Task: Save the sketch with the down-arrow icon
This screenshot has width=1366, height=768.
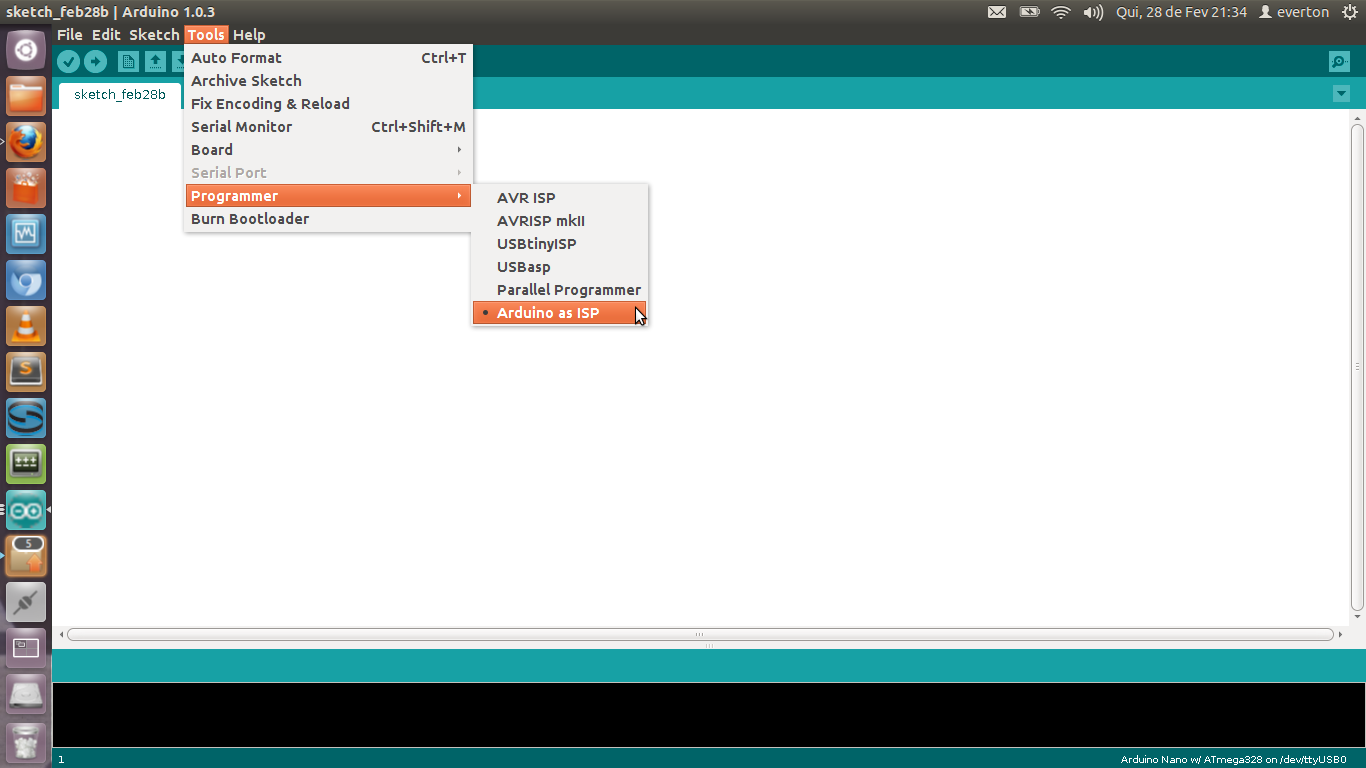Action: pos(183,61)
